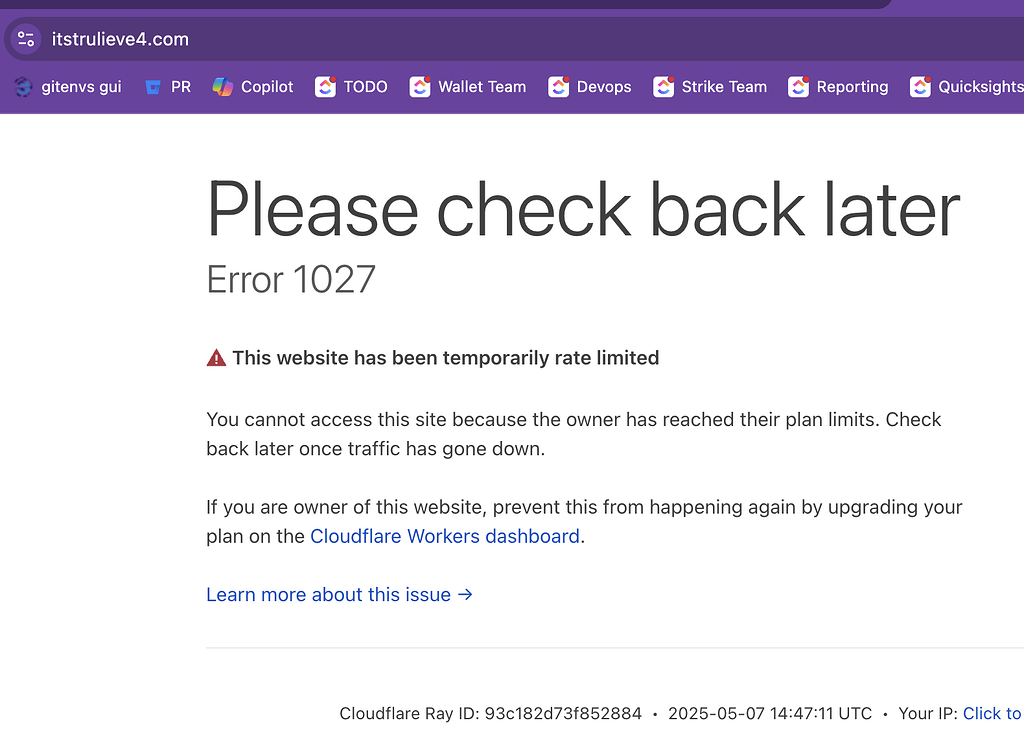Click the temporarily rate limited message
This screenshot has height=750, width=1024.
(x=446, y=358)
